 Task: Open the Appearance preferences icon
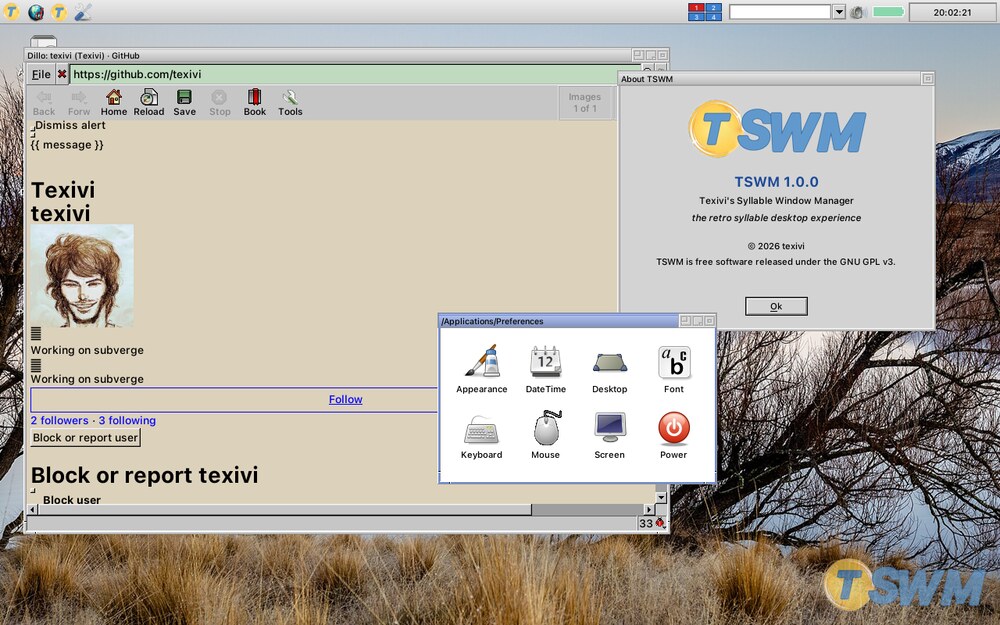click(x=482, y=369)
